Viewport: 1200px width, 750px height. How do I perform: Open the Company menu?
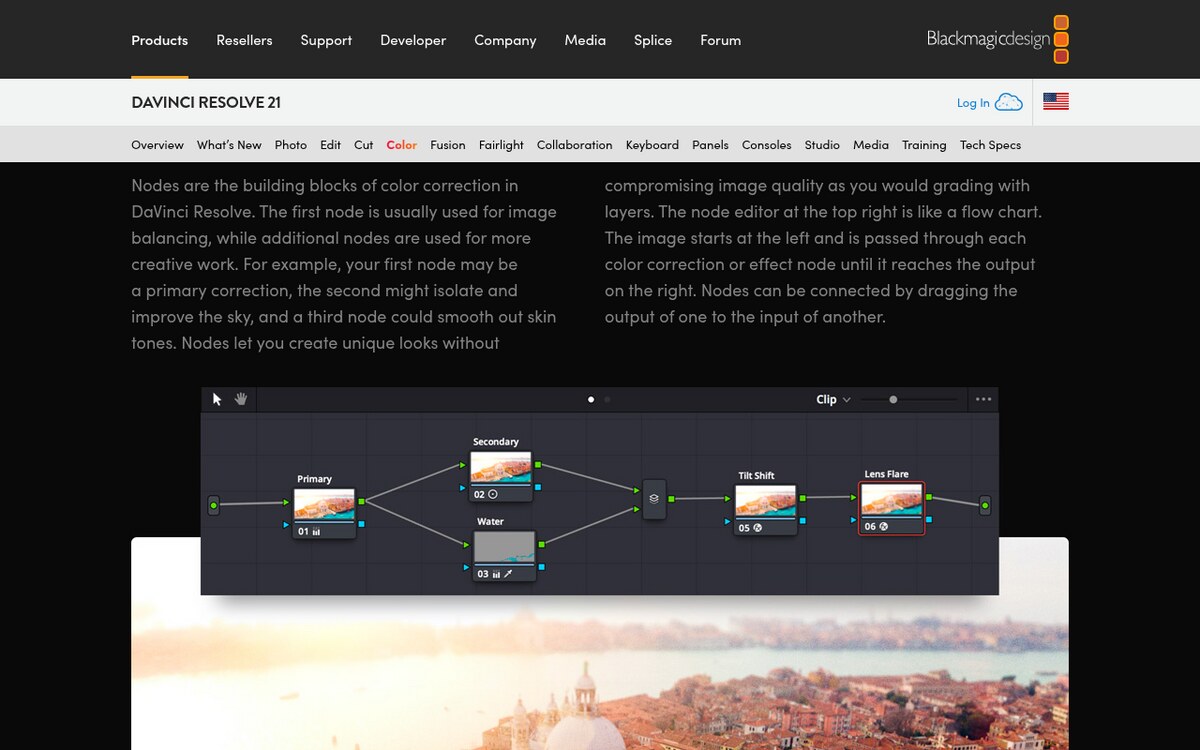tap(505, 40)
